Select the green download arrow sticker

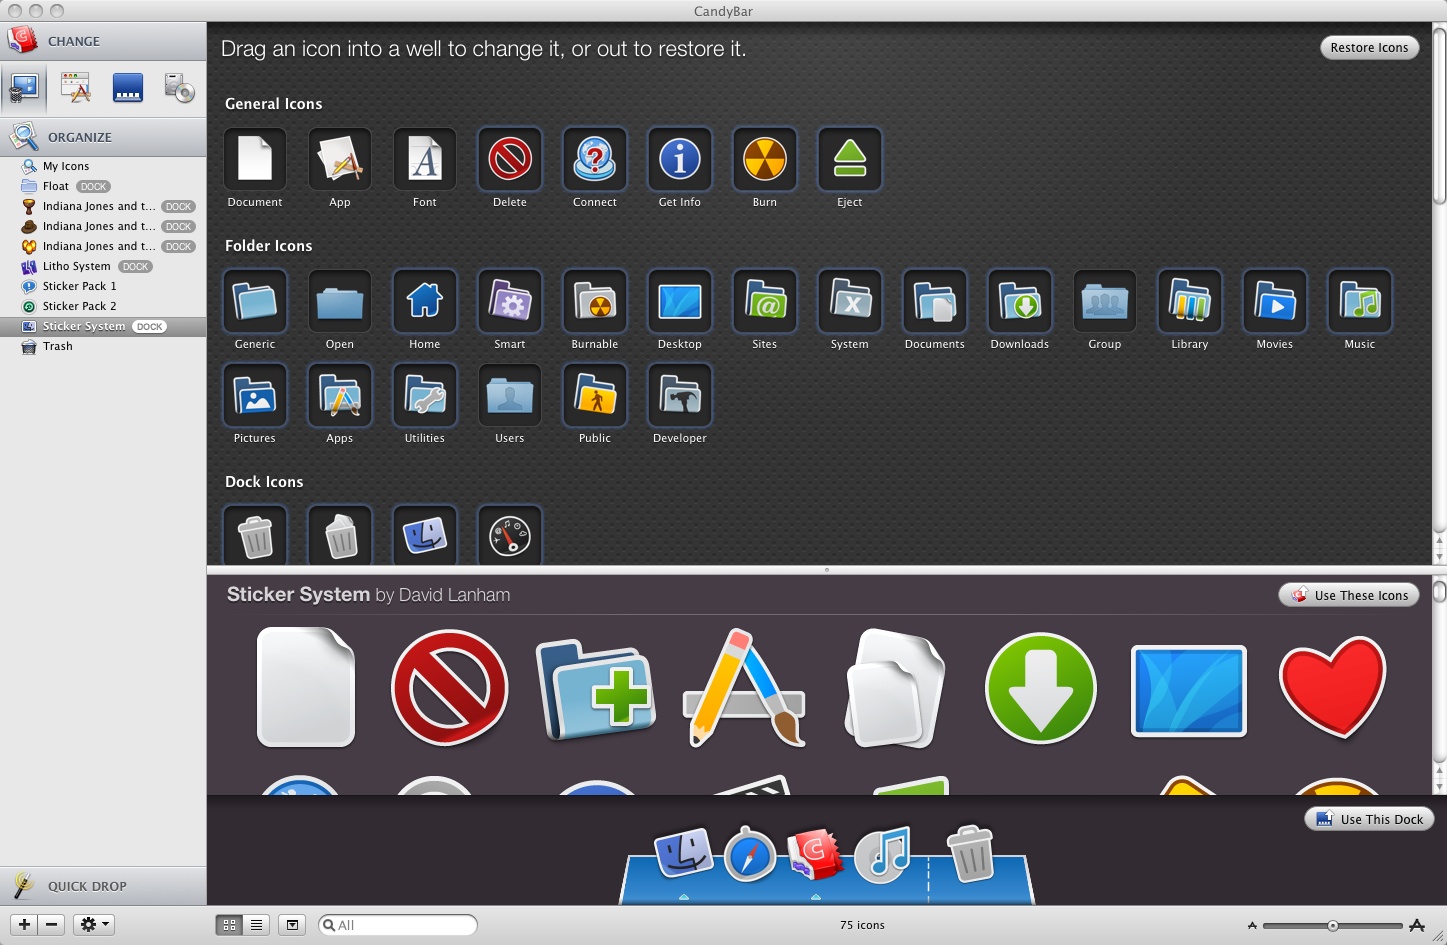point(1040,688)
